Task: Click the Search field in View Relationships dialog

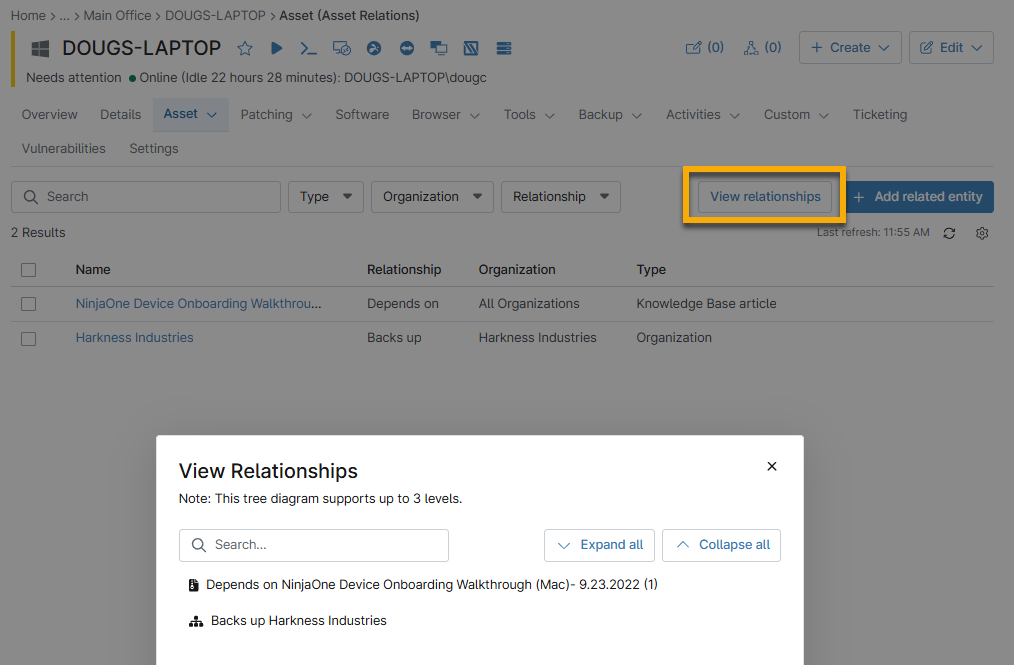Action: [x=314, y=545]
